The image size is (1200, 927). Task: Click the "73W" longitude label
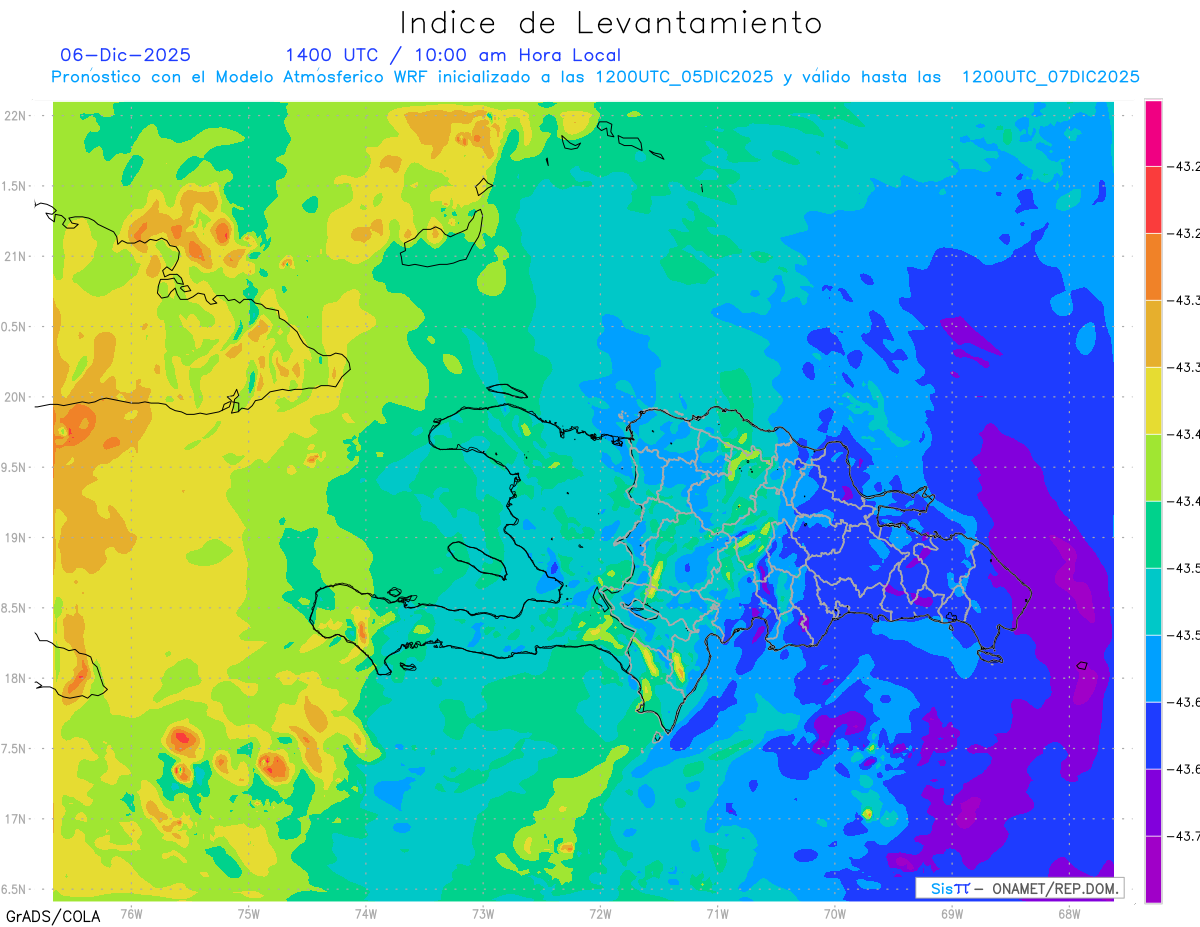coord(483,913)
